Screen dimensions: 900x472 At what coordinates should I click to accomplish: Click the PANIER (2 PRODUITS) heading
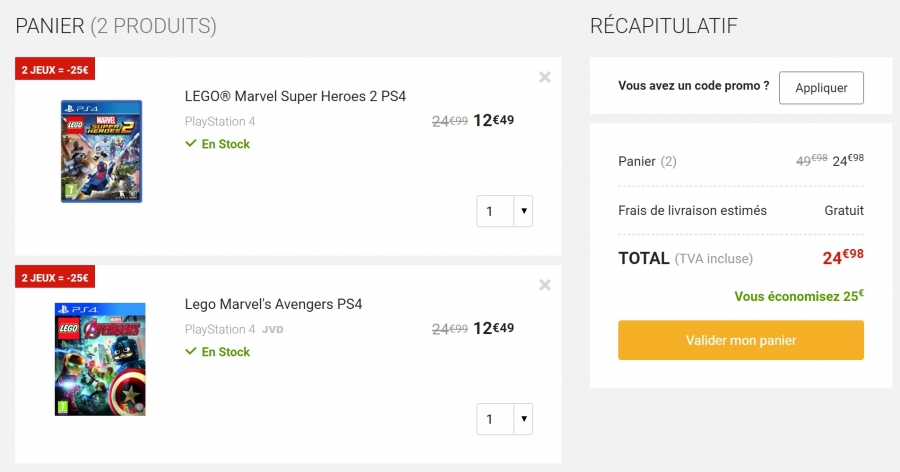116,26
